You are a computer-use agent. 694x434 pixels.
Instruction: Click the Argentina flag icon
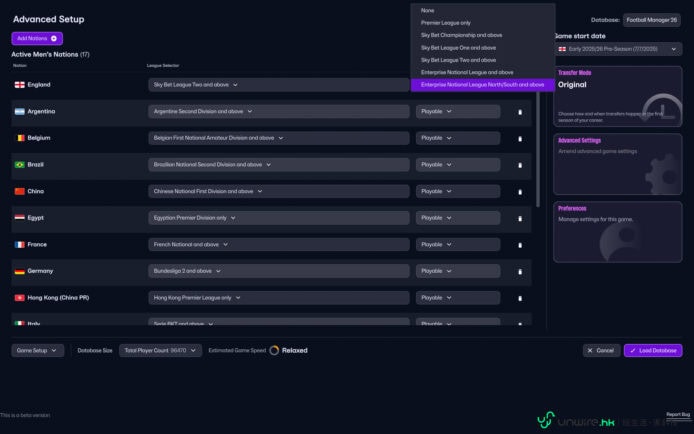[19, 111]
